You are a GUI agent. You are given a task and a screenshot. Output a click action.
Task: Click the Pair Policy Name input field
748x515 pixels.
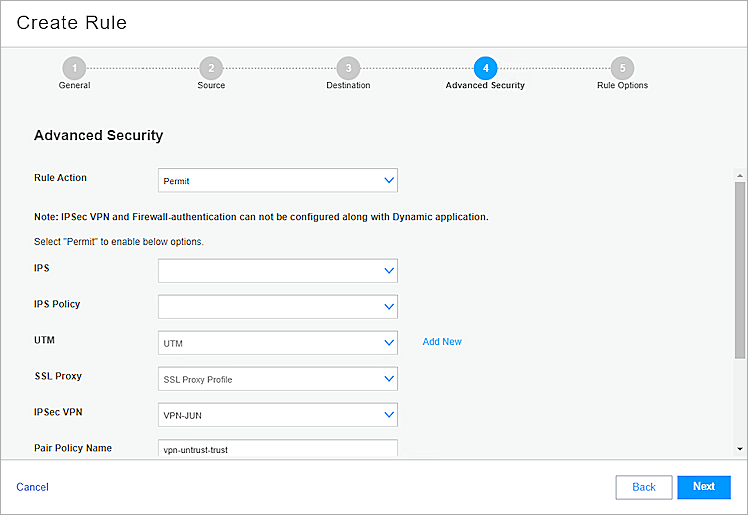pos(278,448)
